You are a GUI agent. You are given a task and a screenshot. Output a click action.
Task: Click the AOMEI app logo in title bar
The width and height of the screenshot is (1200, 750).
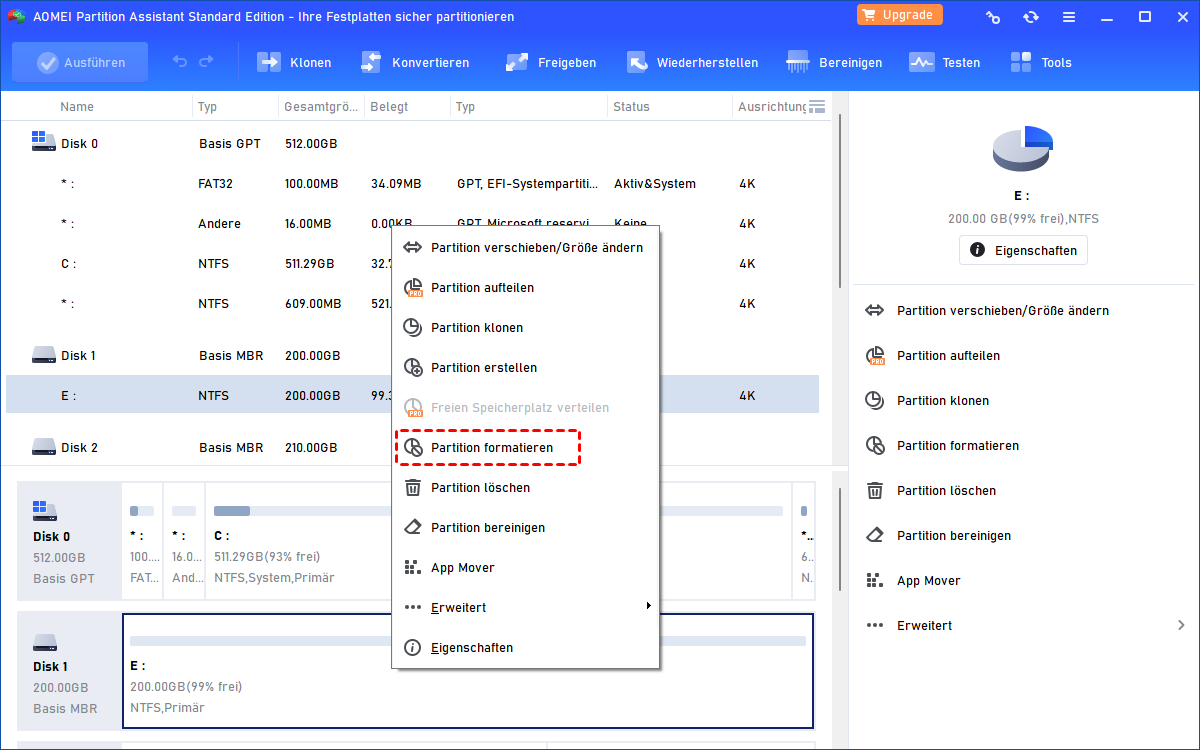tap(15, 16)
